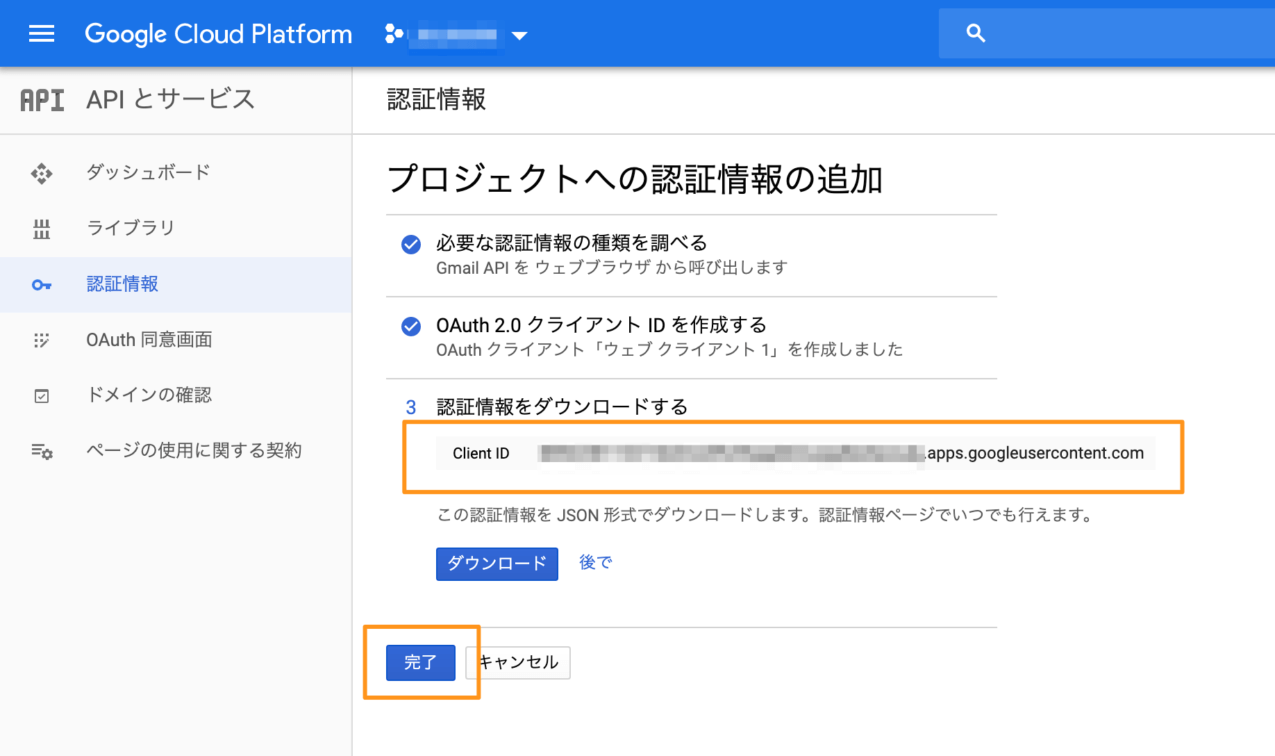Click the Dashboard sidebar icon

point(41,173)
